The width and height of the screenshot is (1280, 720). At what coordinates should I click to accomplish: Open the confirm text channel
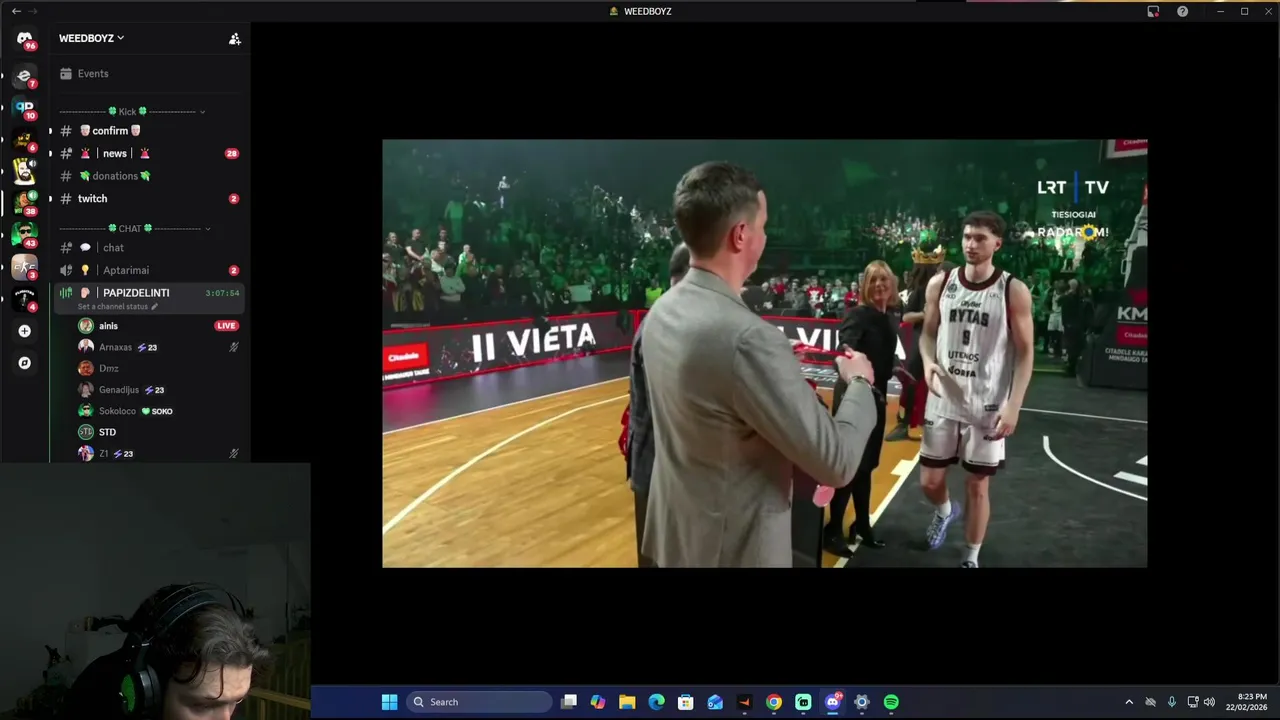(x=147, y=131)
